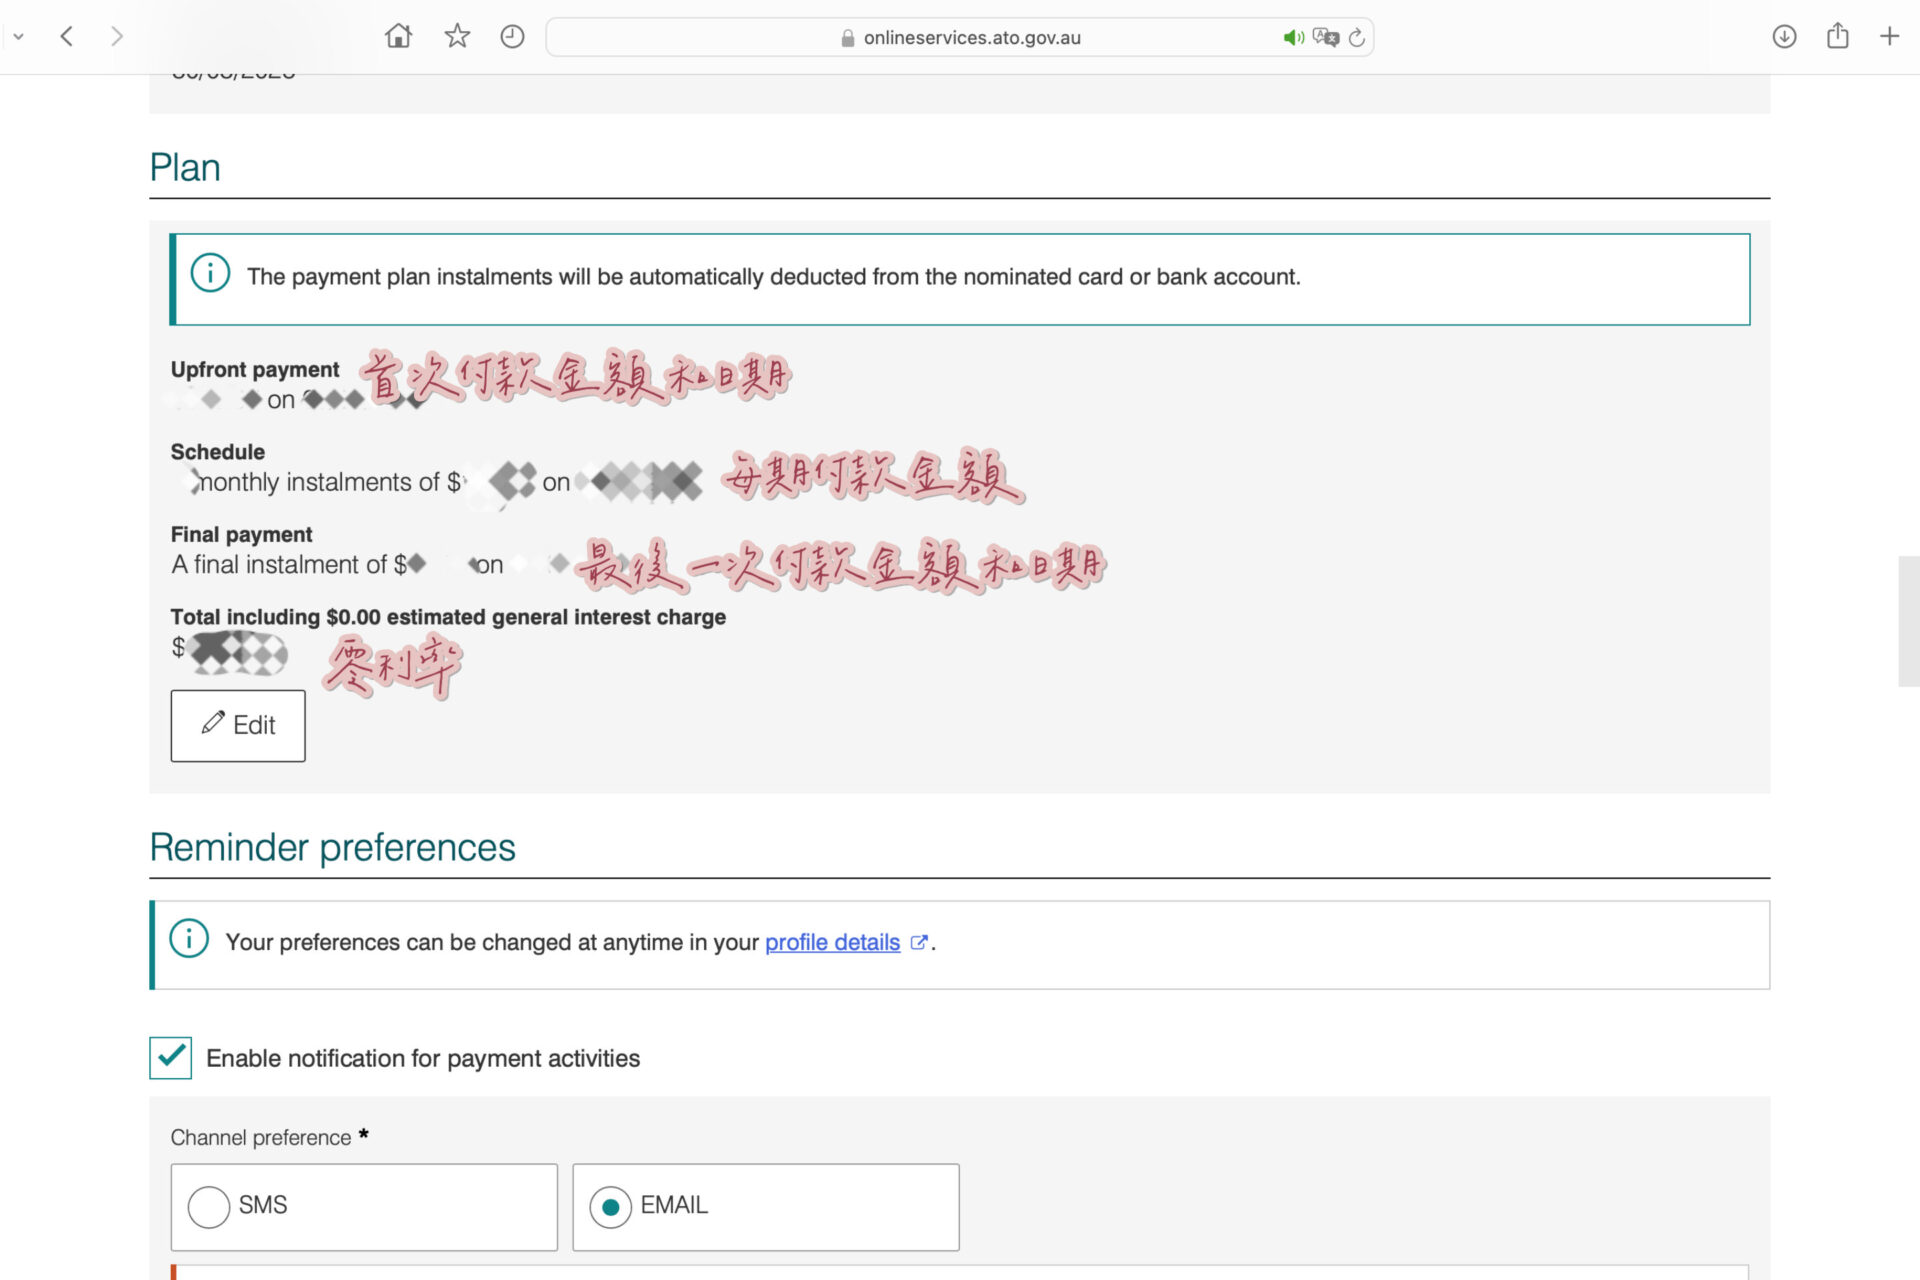Open a new tab with plus icon
1920x1280 pixels.
click(x=1889, y=37)
